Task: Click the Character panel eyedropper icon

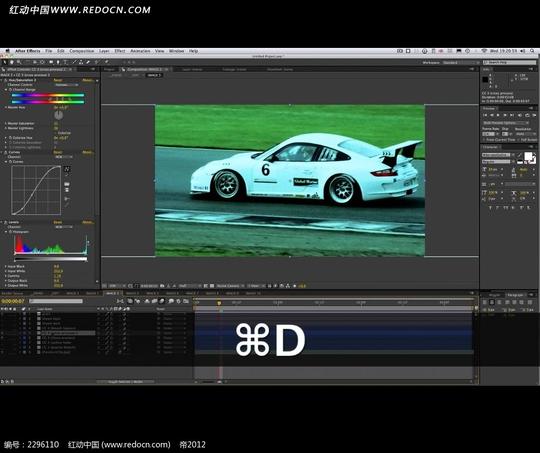Action: pos(519,155)
